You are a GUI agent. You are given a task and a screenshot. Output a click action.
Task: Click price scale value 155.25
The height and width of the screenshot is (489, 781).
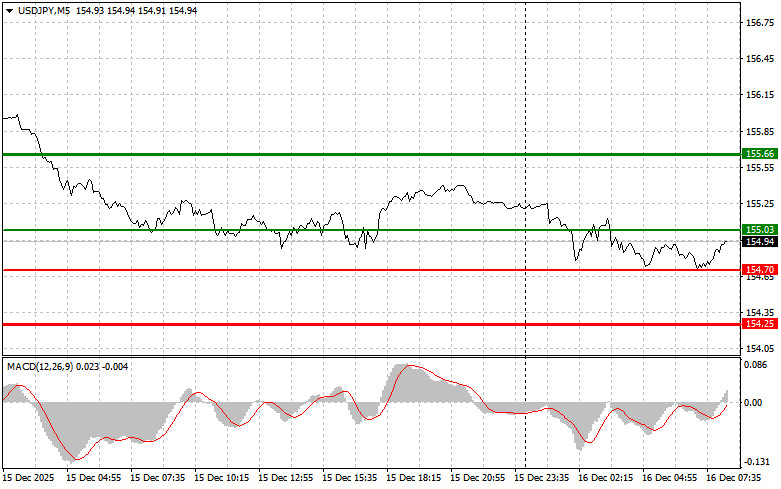point(760,204)
